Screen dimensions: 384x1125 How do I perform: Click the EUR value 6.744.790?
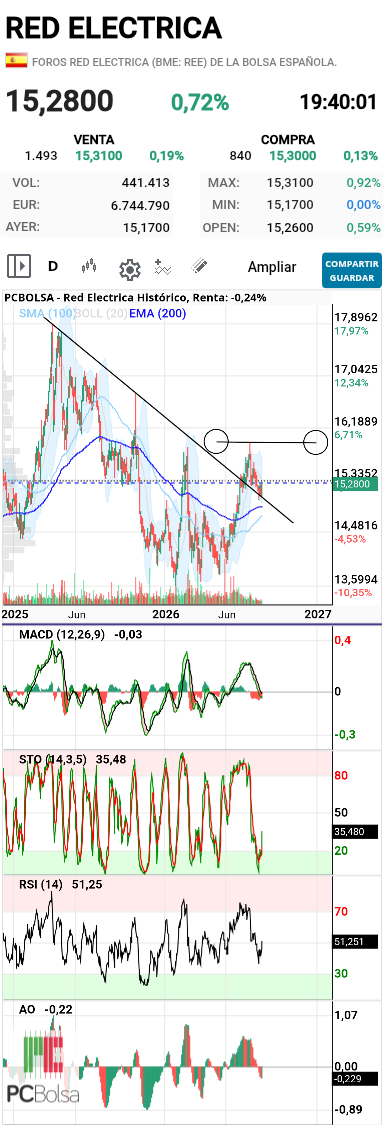click(141, 205)
